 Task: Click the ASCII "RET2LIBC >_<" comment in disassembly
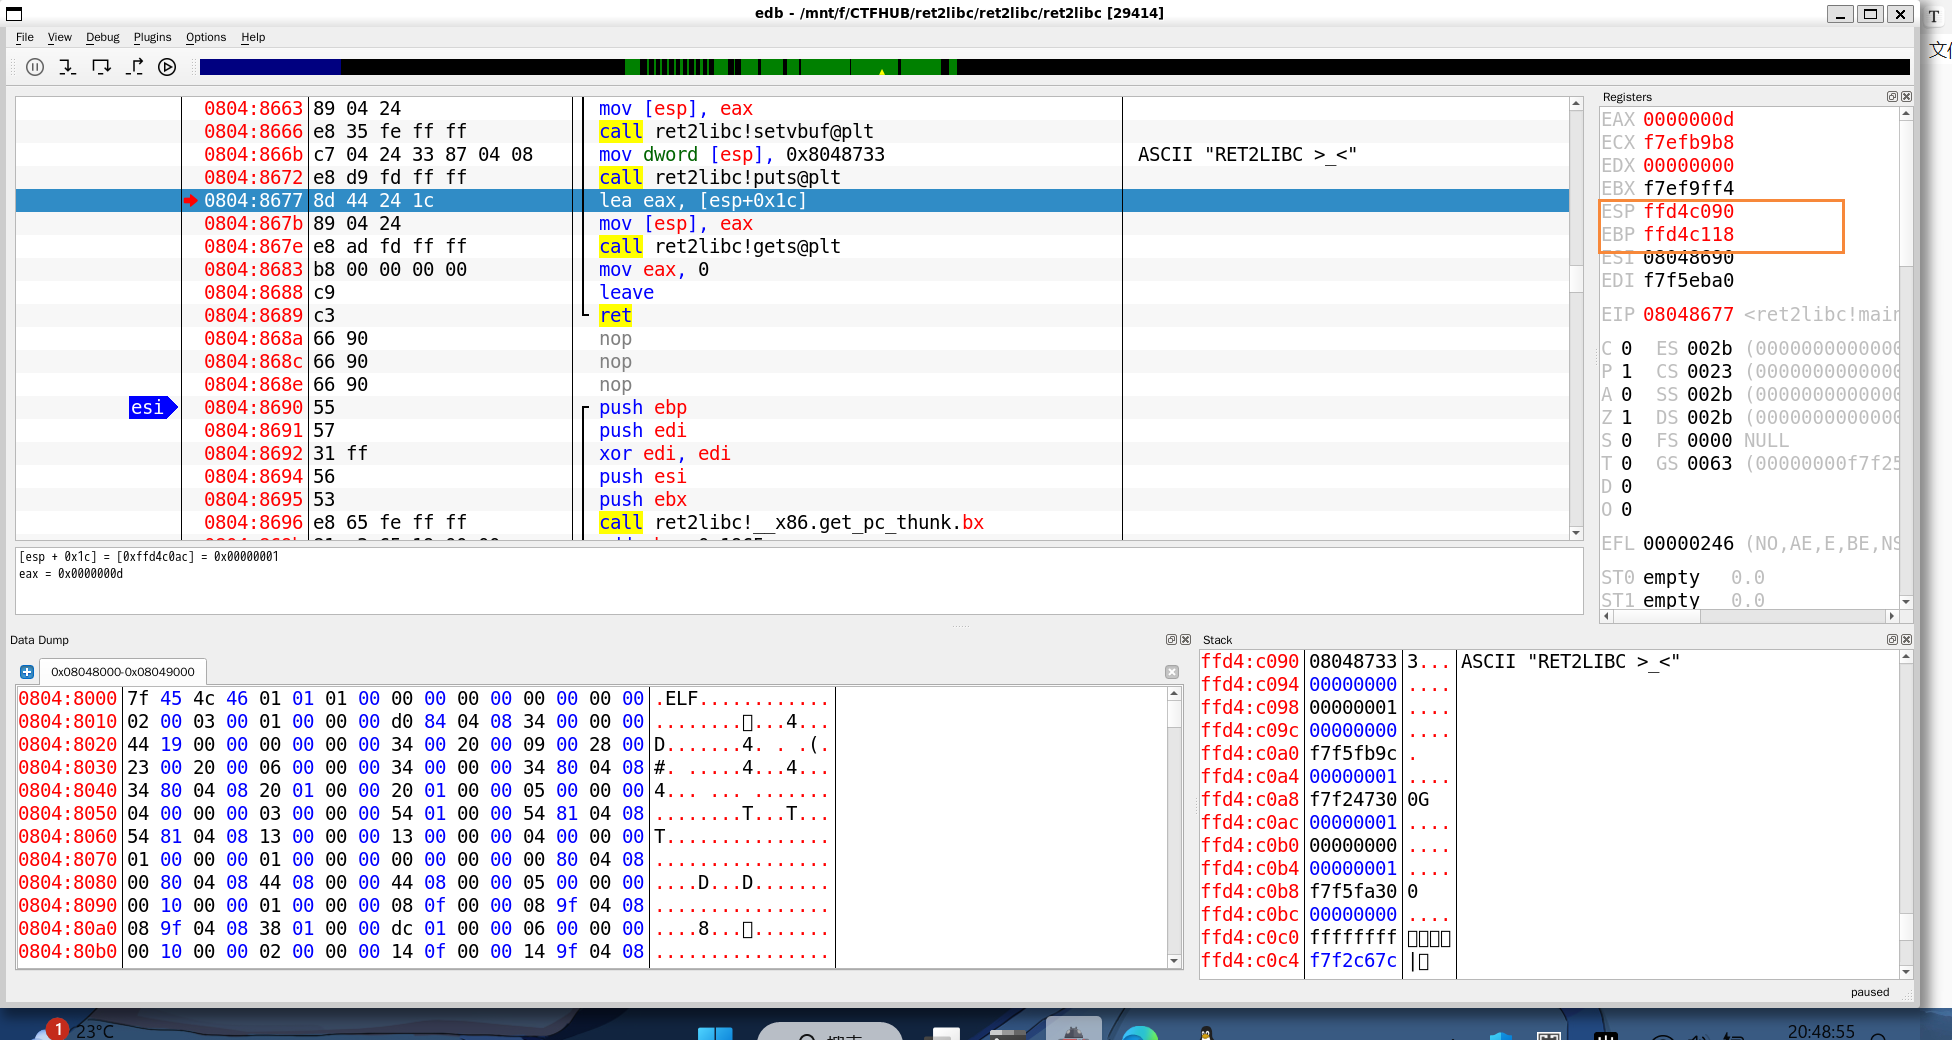1247,154
